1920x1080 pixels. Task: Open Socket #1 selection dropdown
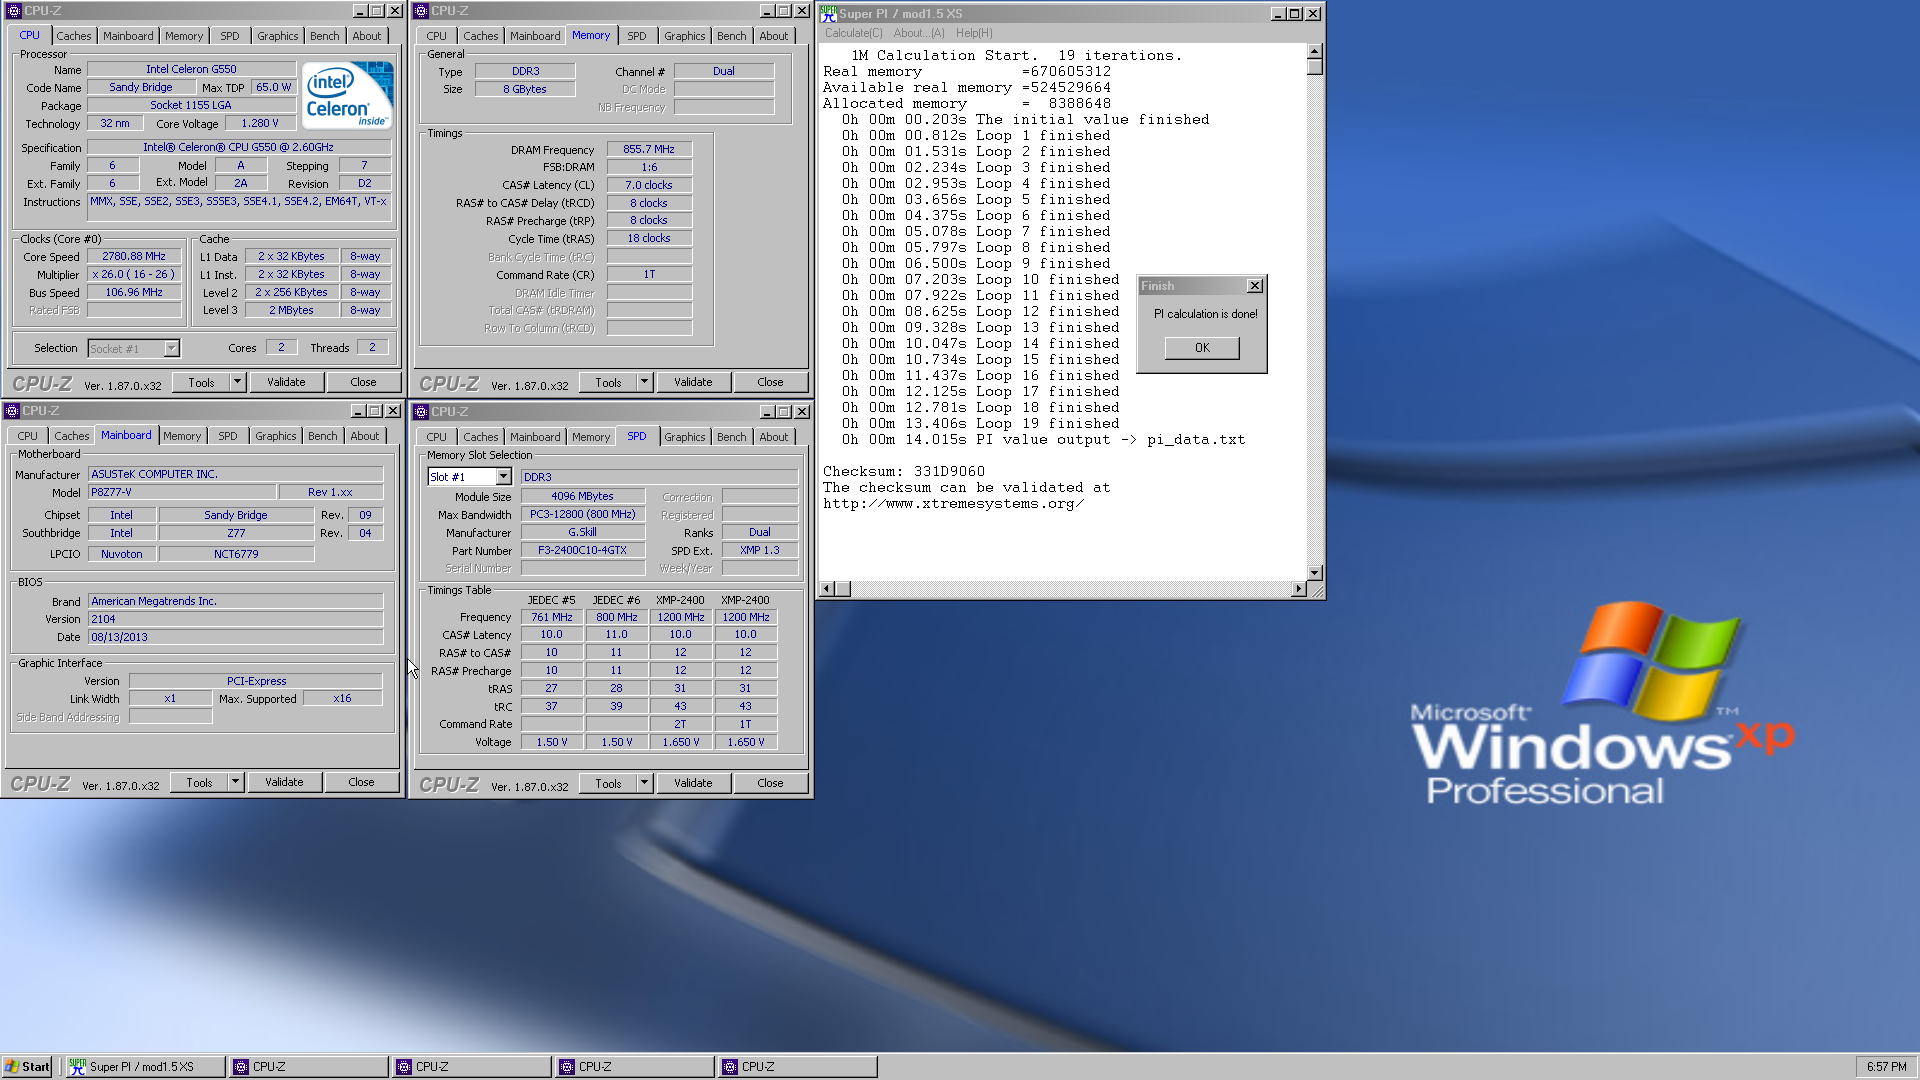[x=171, y=349]
